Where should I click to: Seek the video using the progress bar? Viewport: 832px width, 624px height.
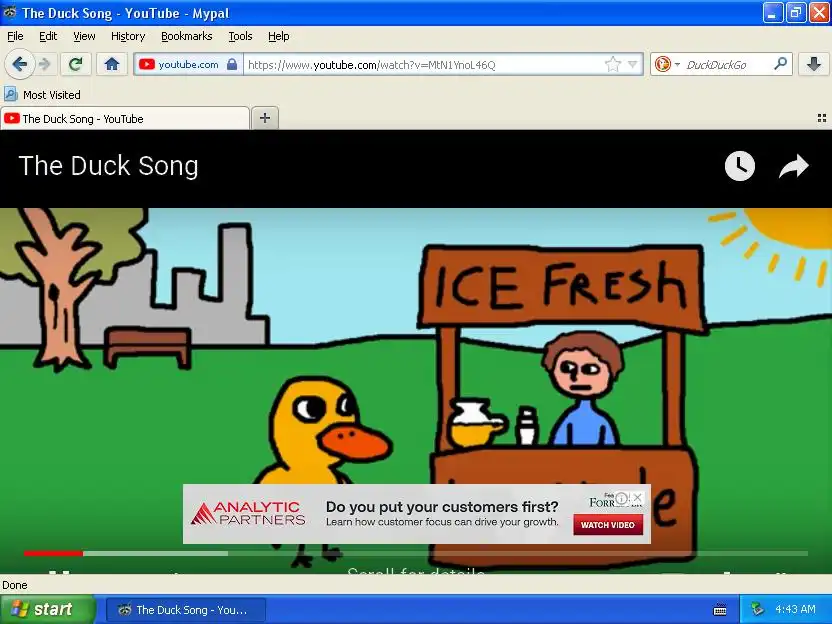pyautogui.click(x=415, y=553)
